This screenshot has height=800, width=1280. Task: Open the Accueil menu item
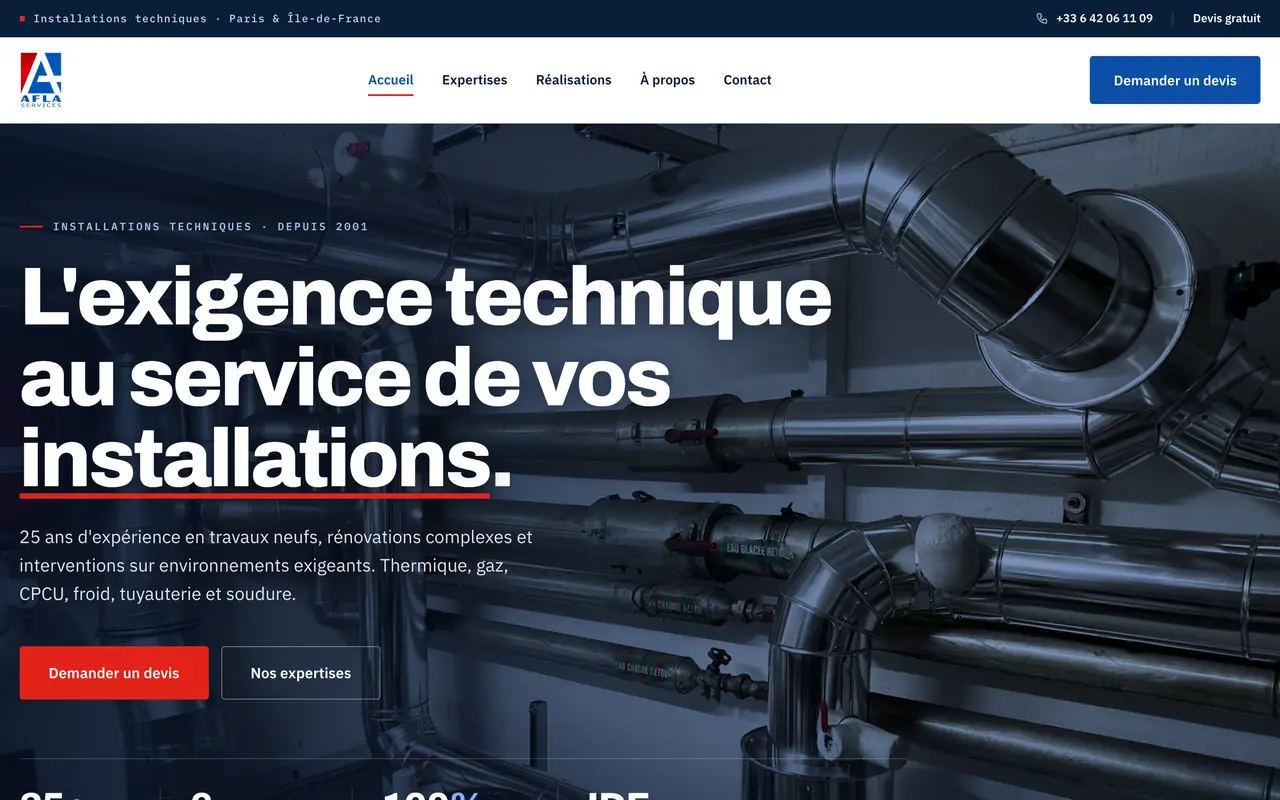390,80
